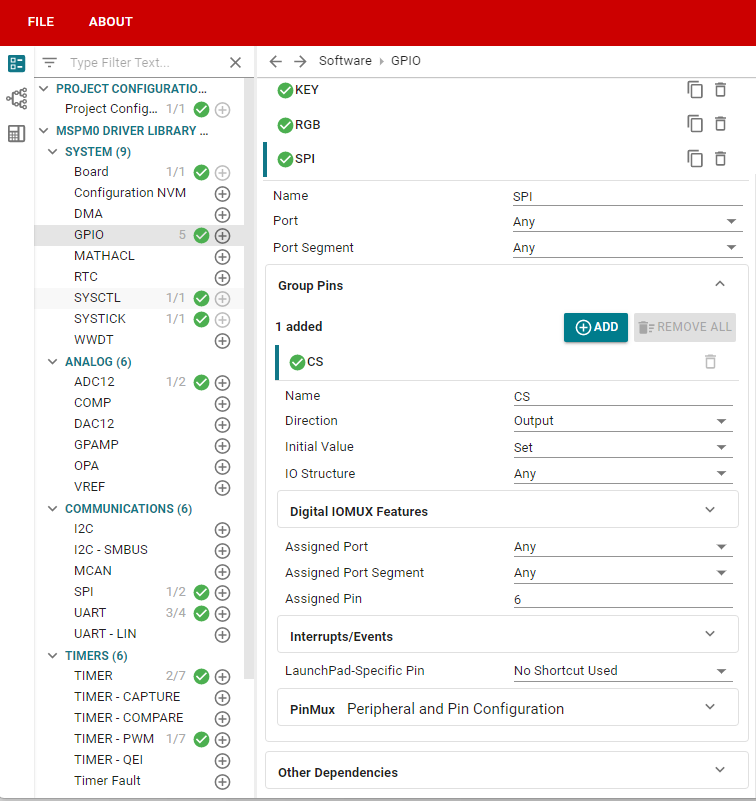Select the SYSCTL module
756x801 pixels.
[x=97, y=298]
